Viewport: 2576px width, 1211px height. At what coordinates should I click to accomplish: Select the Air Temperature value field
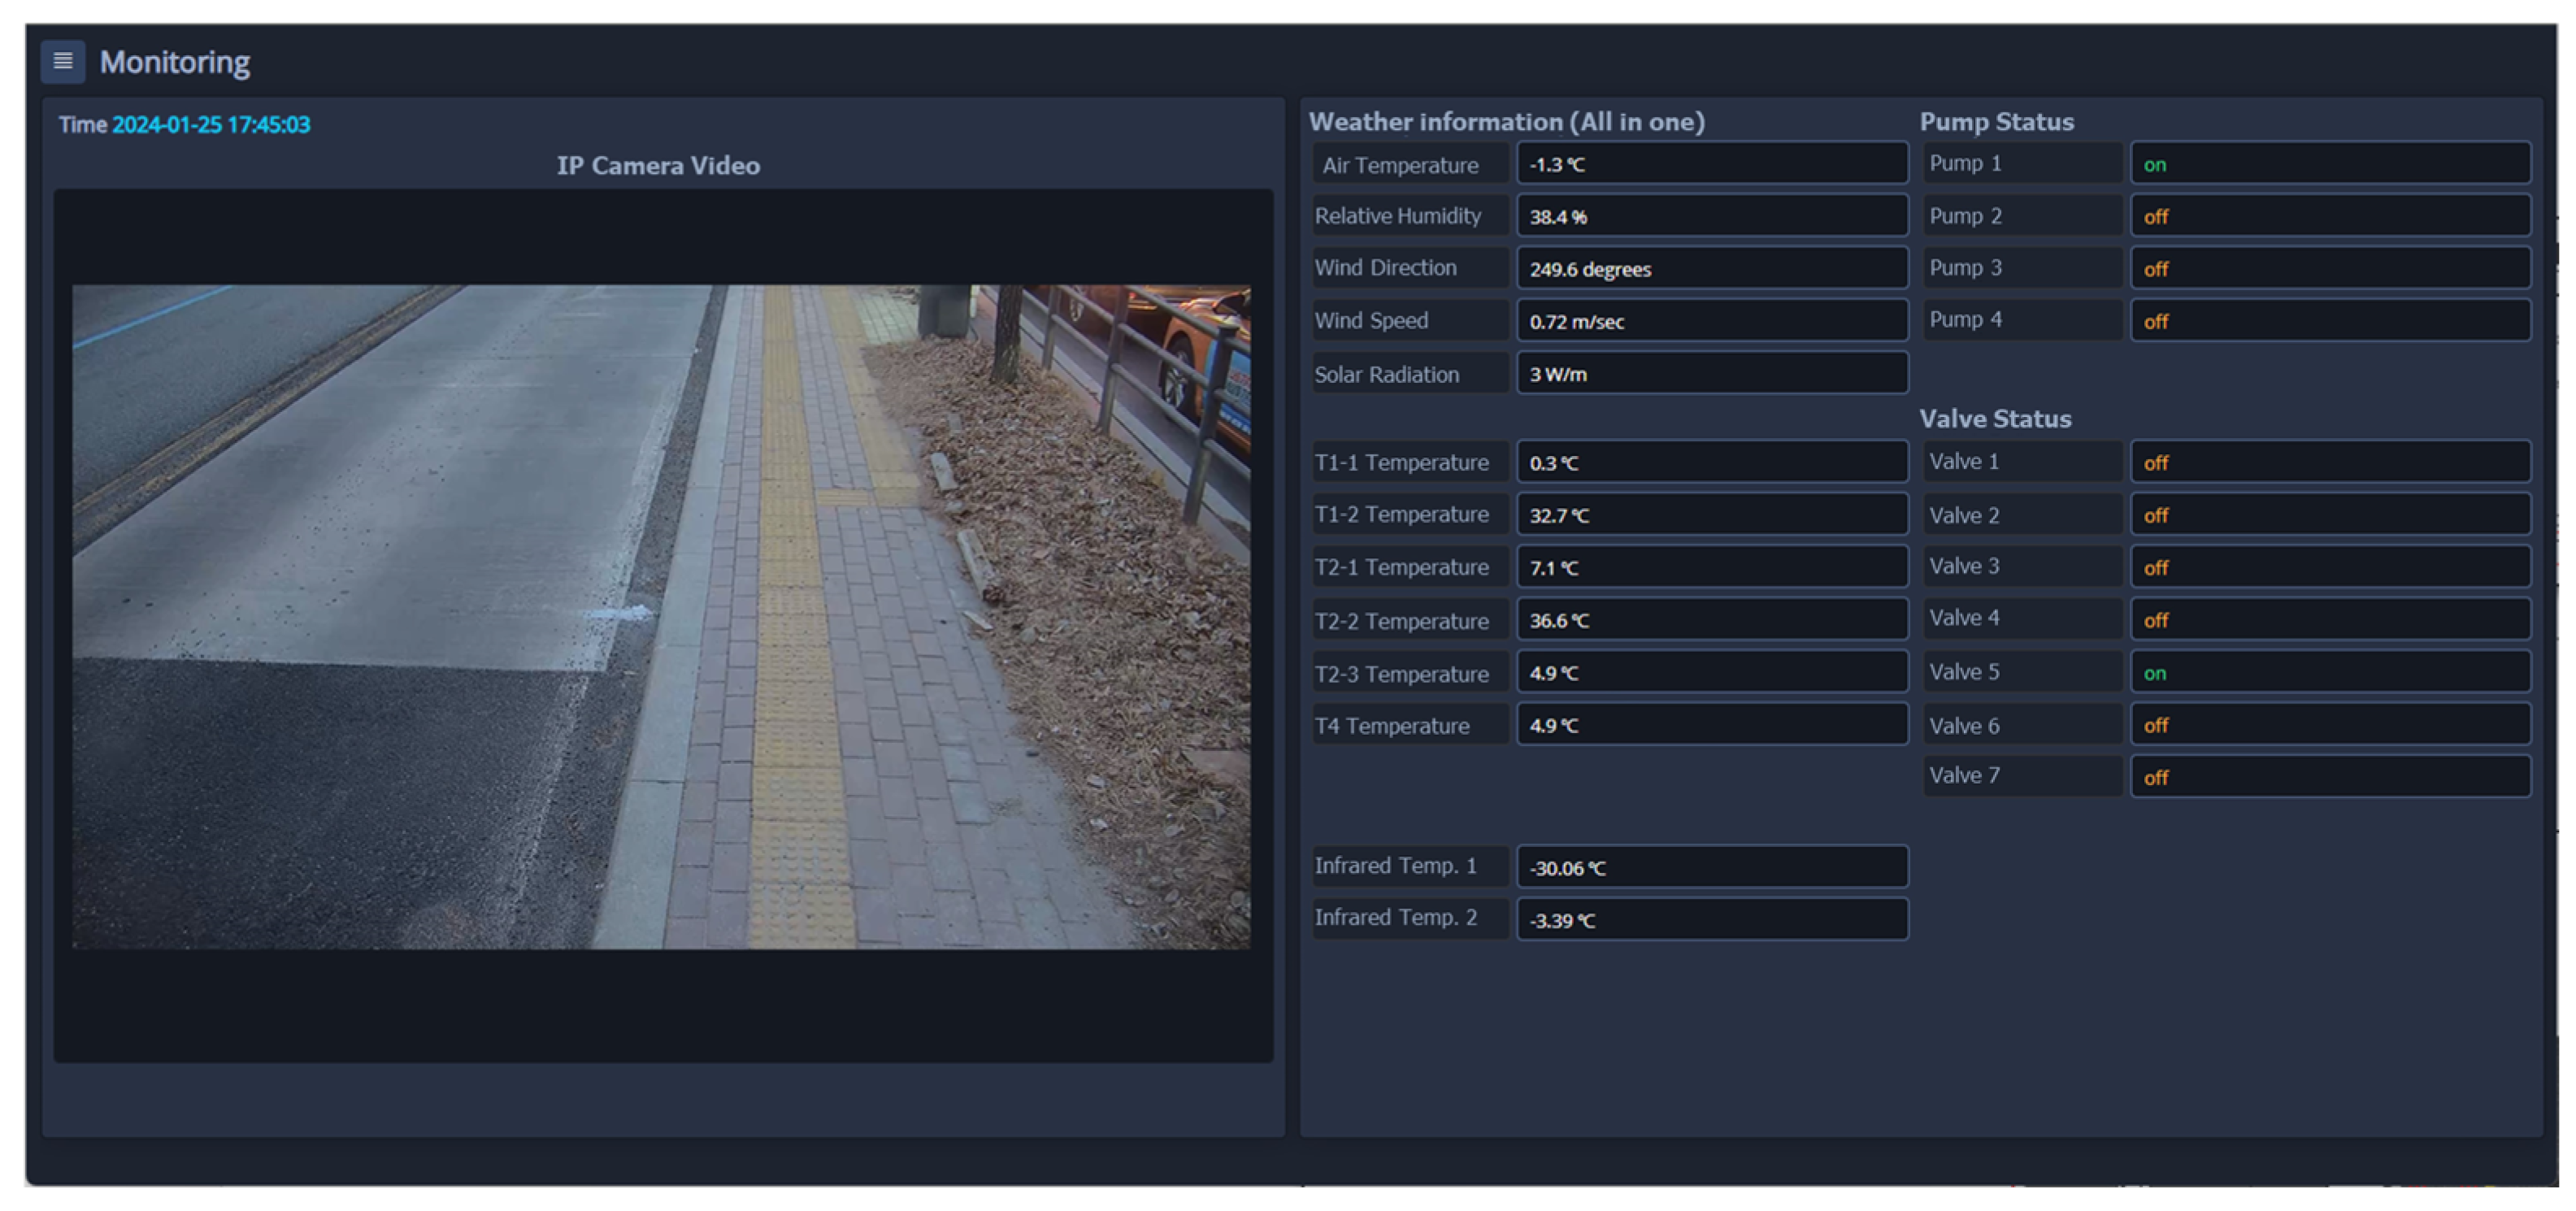[1711, 164]
